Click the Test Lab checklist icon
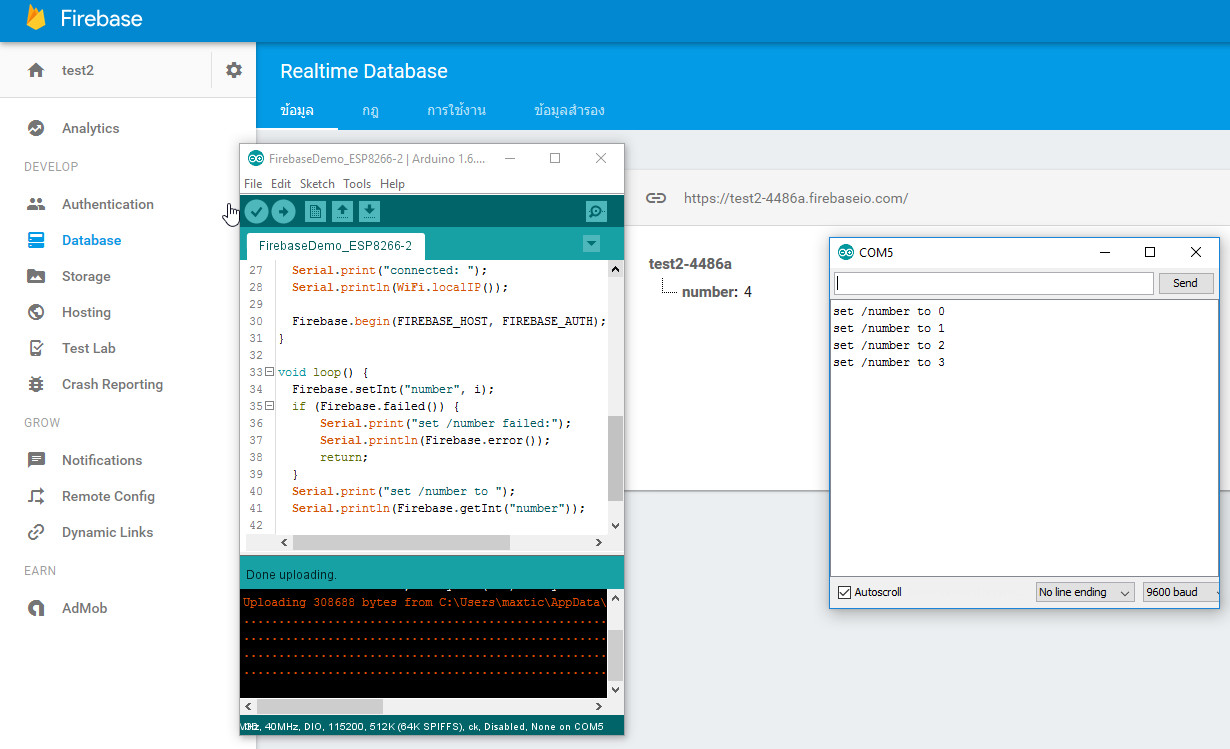 36,348
